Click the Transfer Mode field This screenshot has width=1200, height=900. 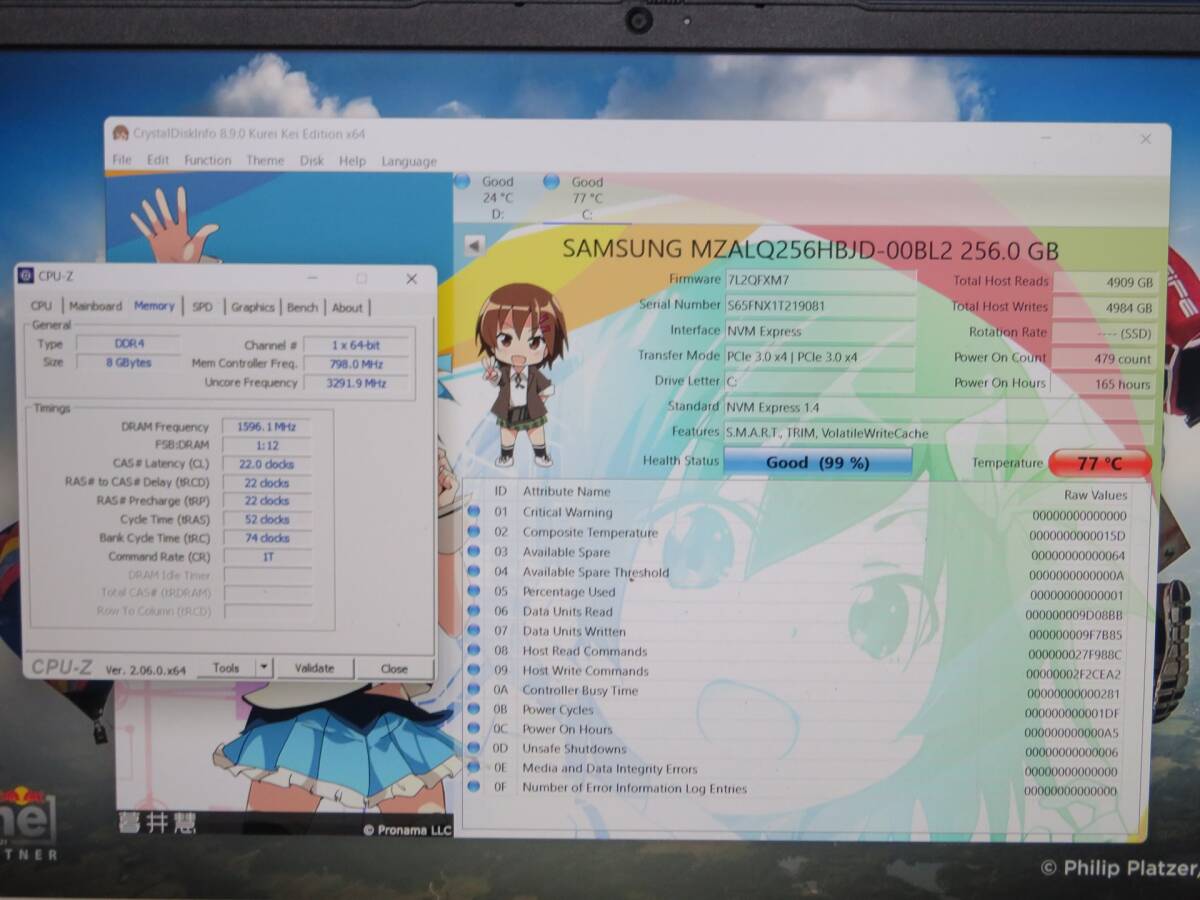(x=820, y=356)
